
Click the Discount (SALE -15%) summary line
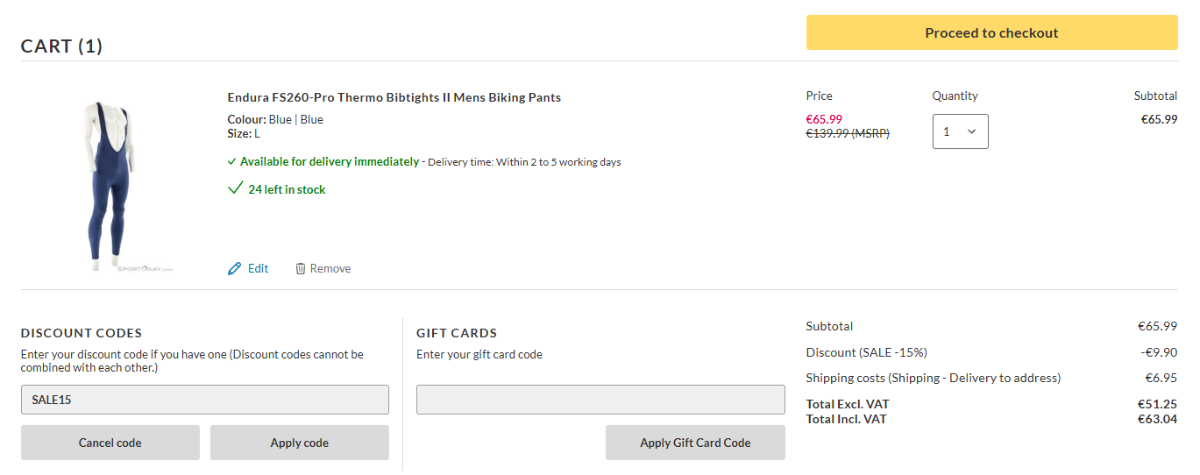coord(866,352)
